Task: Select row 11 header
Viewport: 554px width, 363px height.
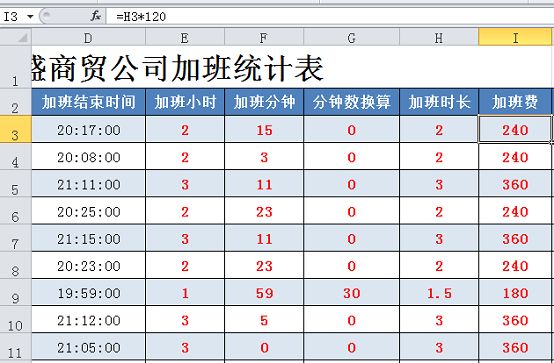Action: point(16,347)
